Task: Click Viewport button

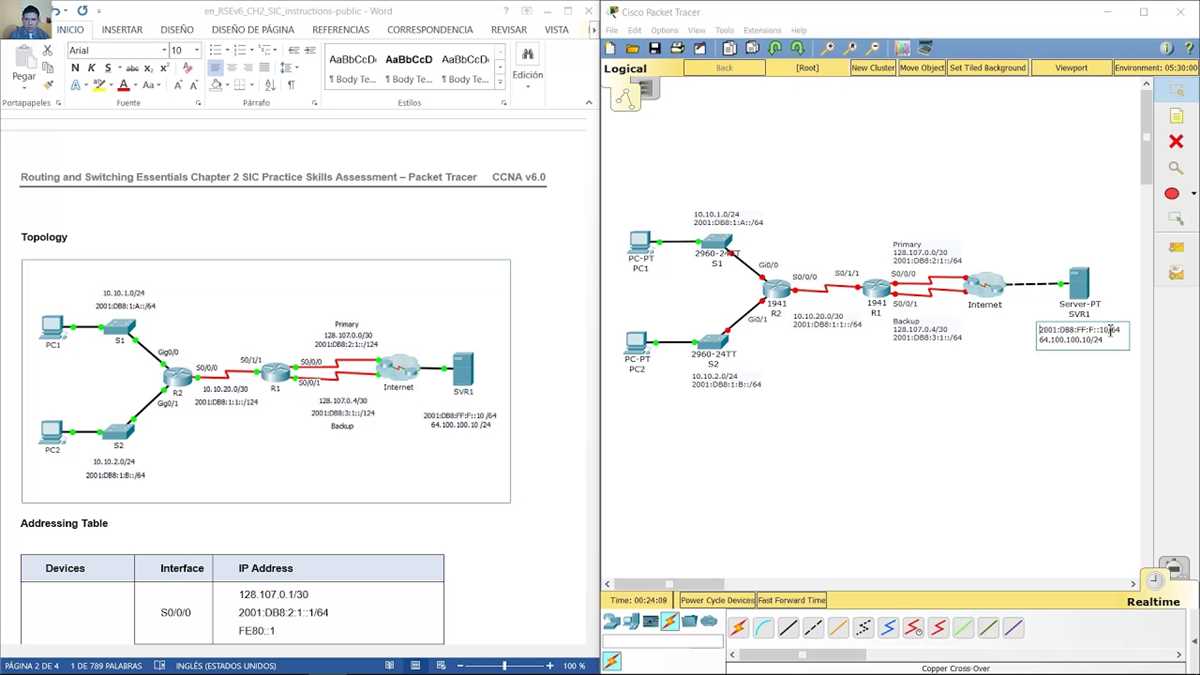Action: pos(1072,68)
